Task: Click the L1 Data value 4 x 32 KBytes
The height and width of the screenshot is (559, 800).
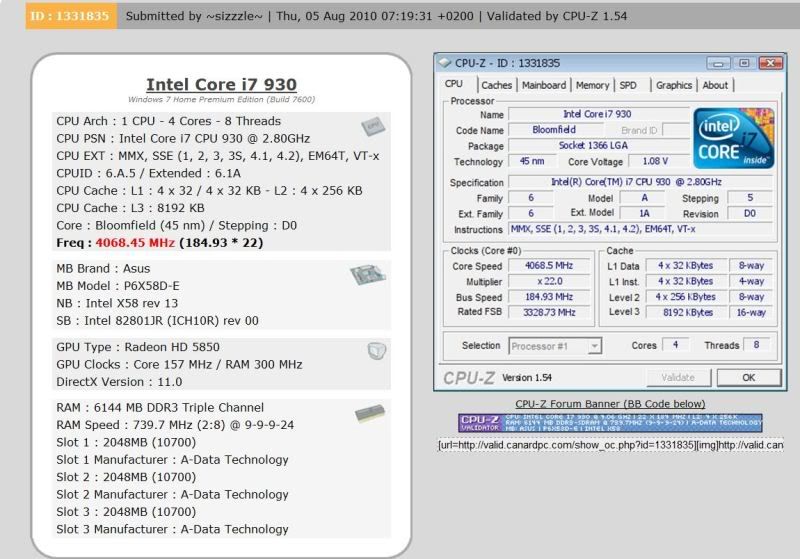Action: (687, 266)
